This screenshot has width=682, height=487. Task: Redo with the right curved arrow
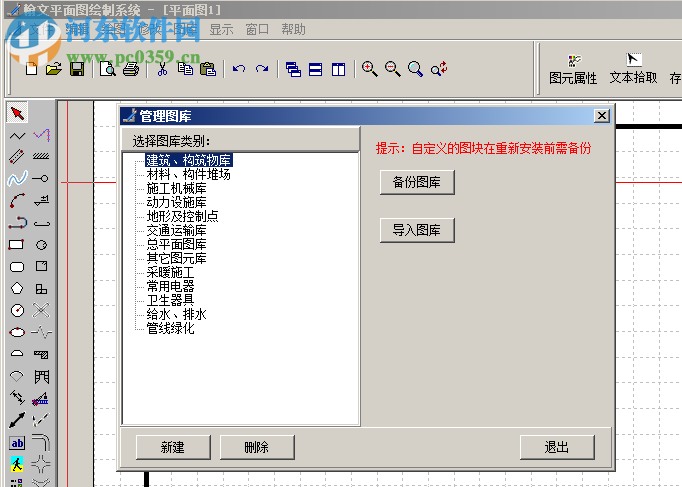point(262,69)
